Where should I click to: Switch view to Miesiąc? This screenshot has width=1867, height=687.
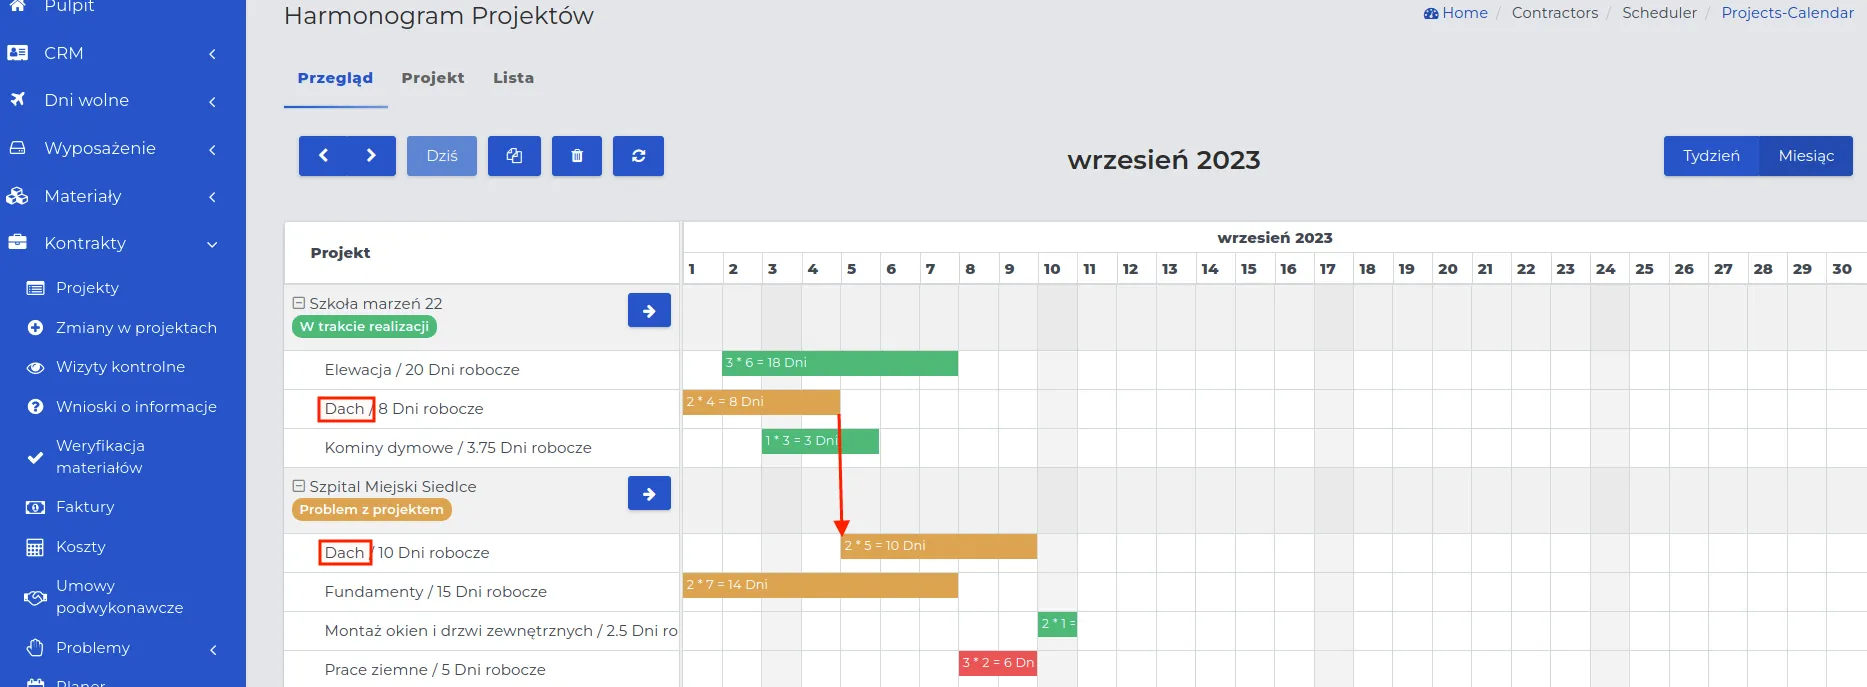point(1806,156)
